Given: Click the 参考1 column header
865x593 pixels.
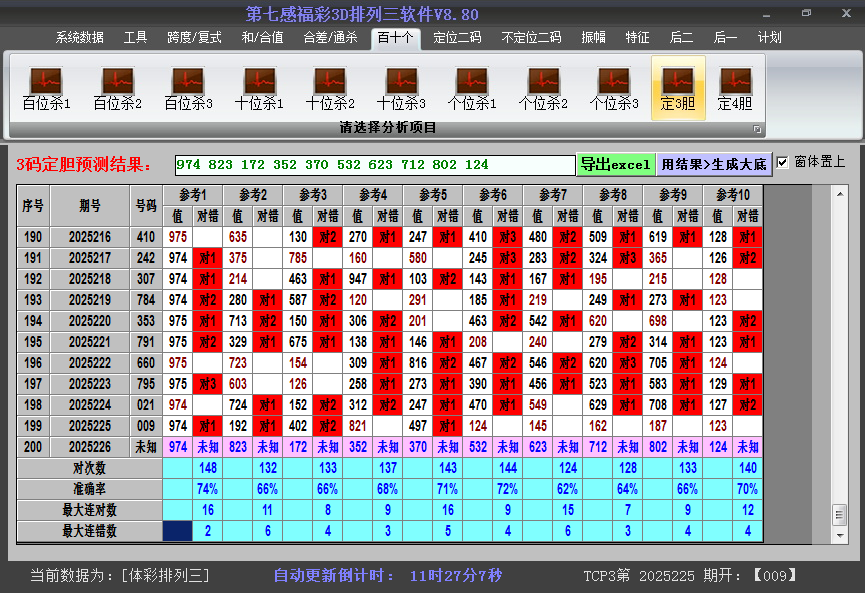Looking at the screenshot, I should pyautogui.click(x=193, y=194).
